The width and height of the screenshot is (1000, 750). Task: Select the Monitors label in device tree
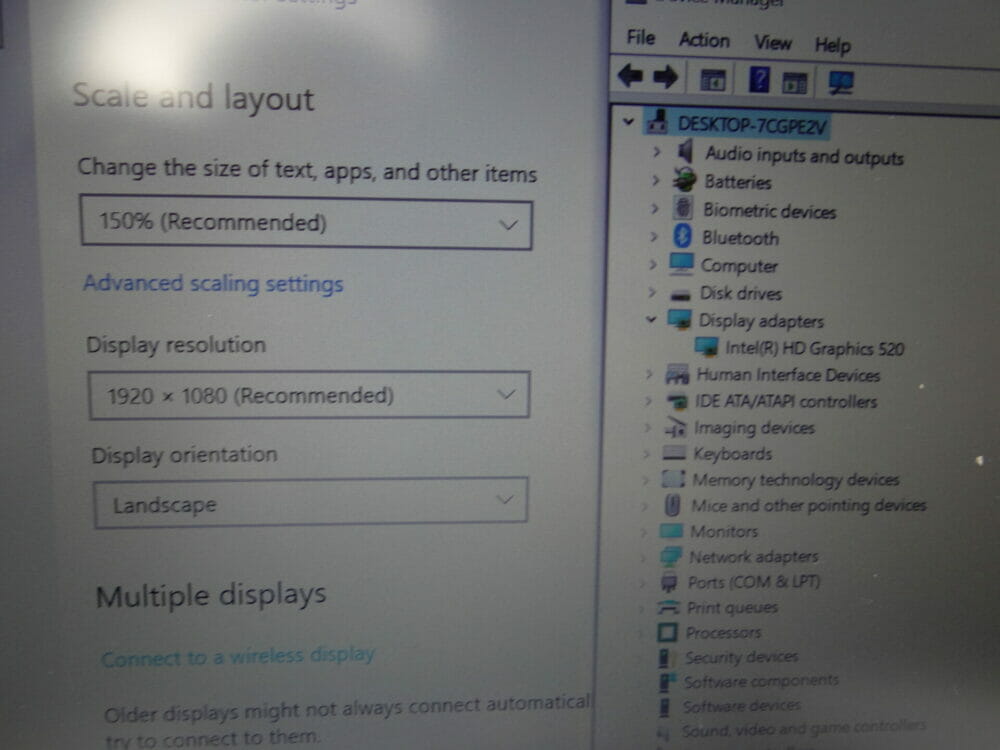click(724, 531)
